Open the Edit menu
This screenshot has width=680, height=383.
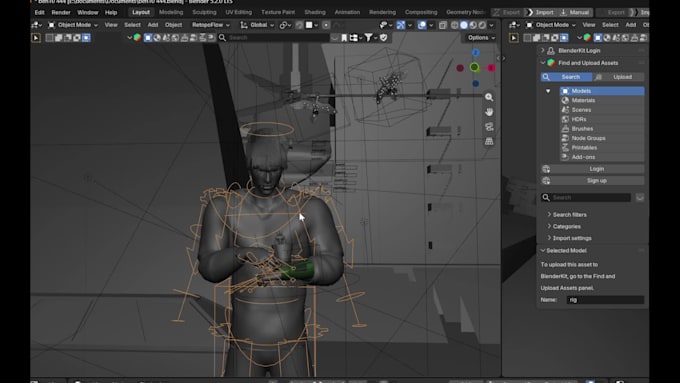click(x=39, y=12)
